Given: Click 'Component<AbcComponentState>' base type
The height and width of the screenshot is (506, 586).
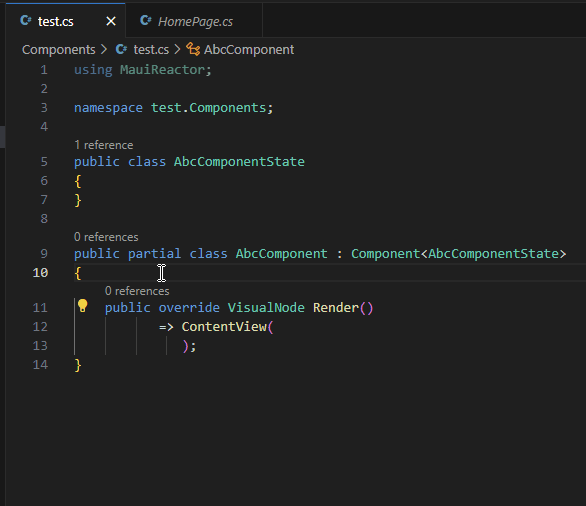Looking at the screenshot, I should (459, 254).
